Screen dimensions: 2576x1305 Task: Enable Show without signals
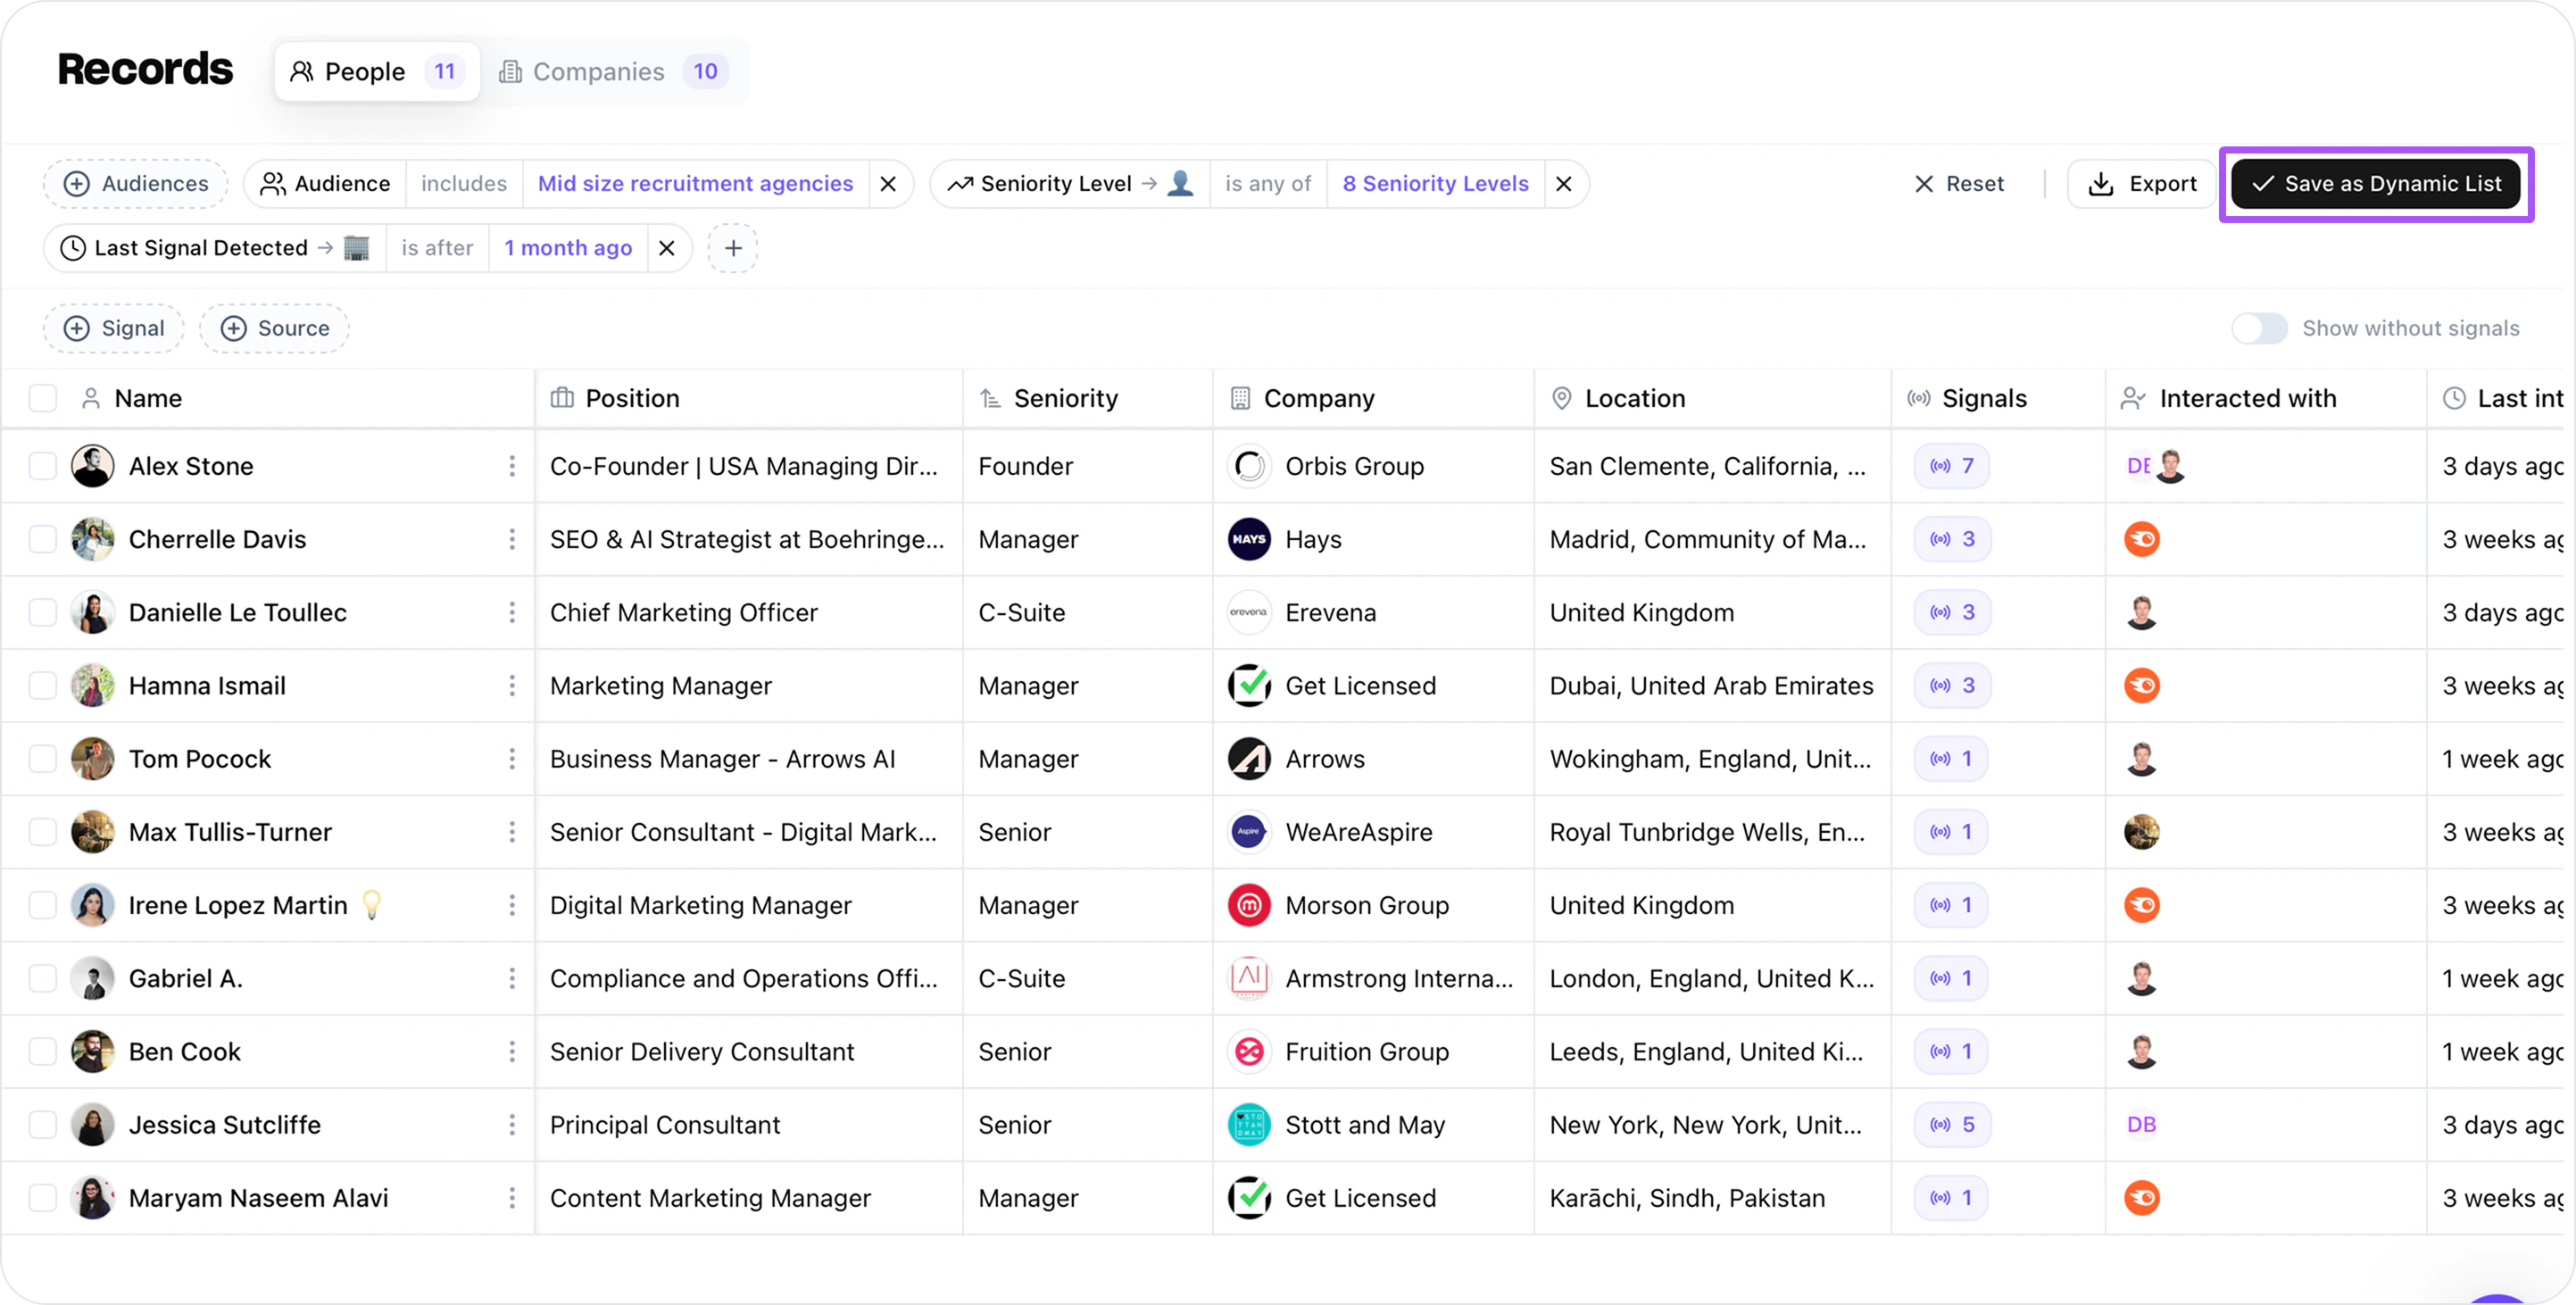[x=2259, y=328]
